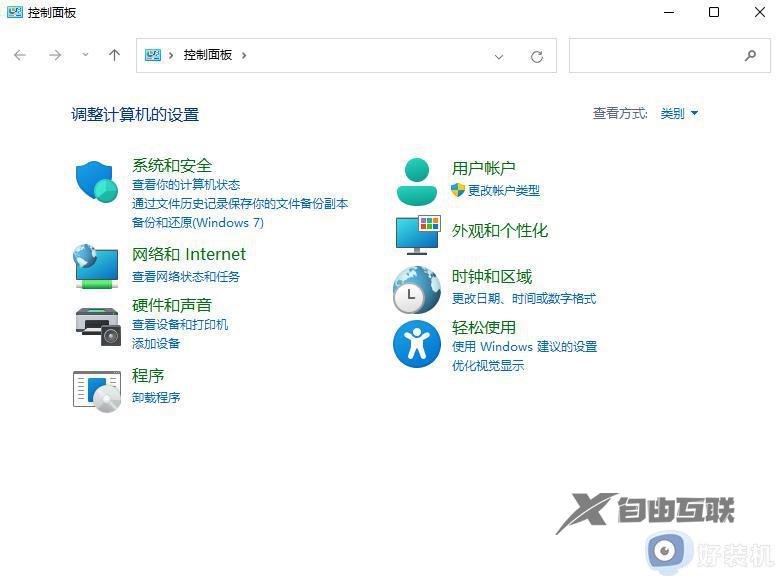Minimize the Control Panel window
The height and width of the screenshot is (580, 782).
coord(669,12)
